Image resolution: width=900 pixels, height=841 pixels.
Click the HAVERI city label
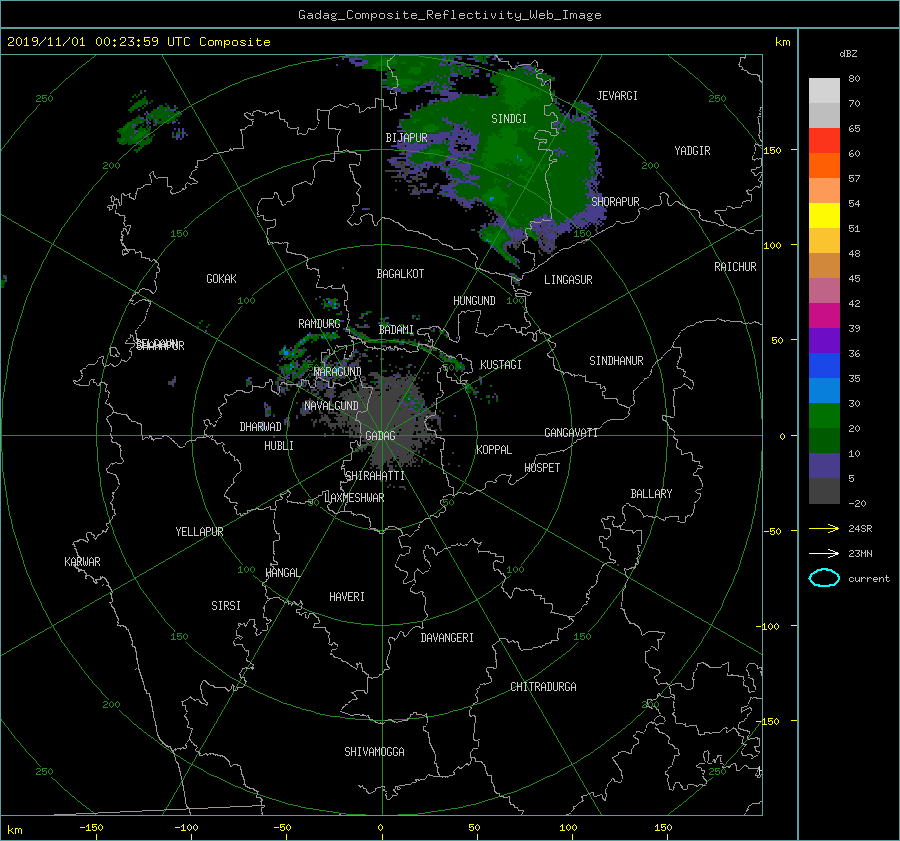(347, 598)
